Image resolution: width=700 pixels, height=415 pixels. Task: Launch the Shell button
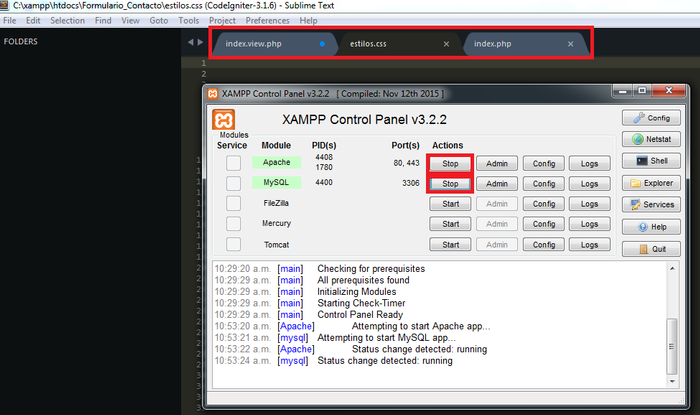tap(651, 161)
